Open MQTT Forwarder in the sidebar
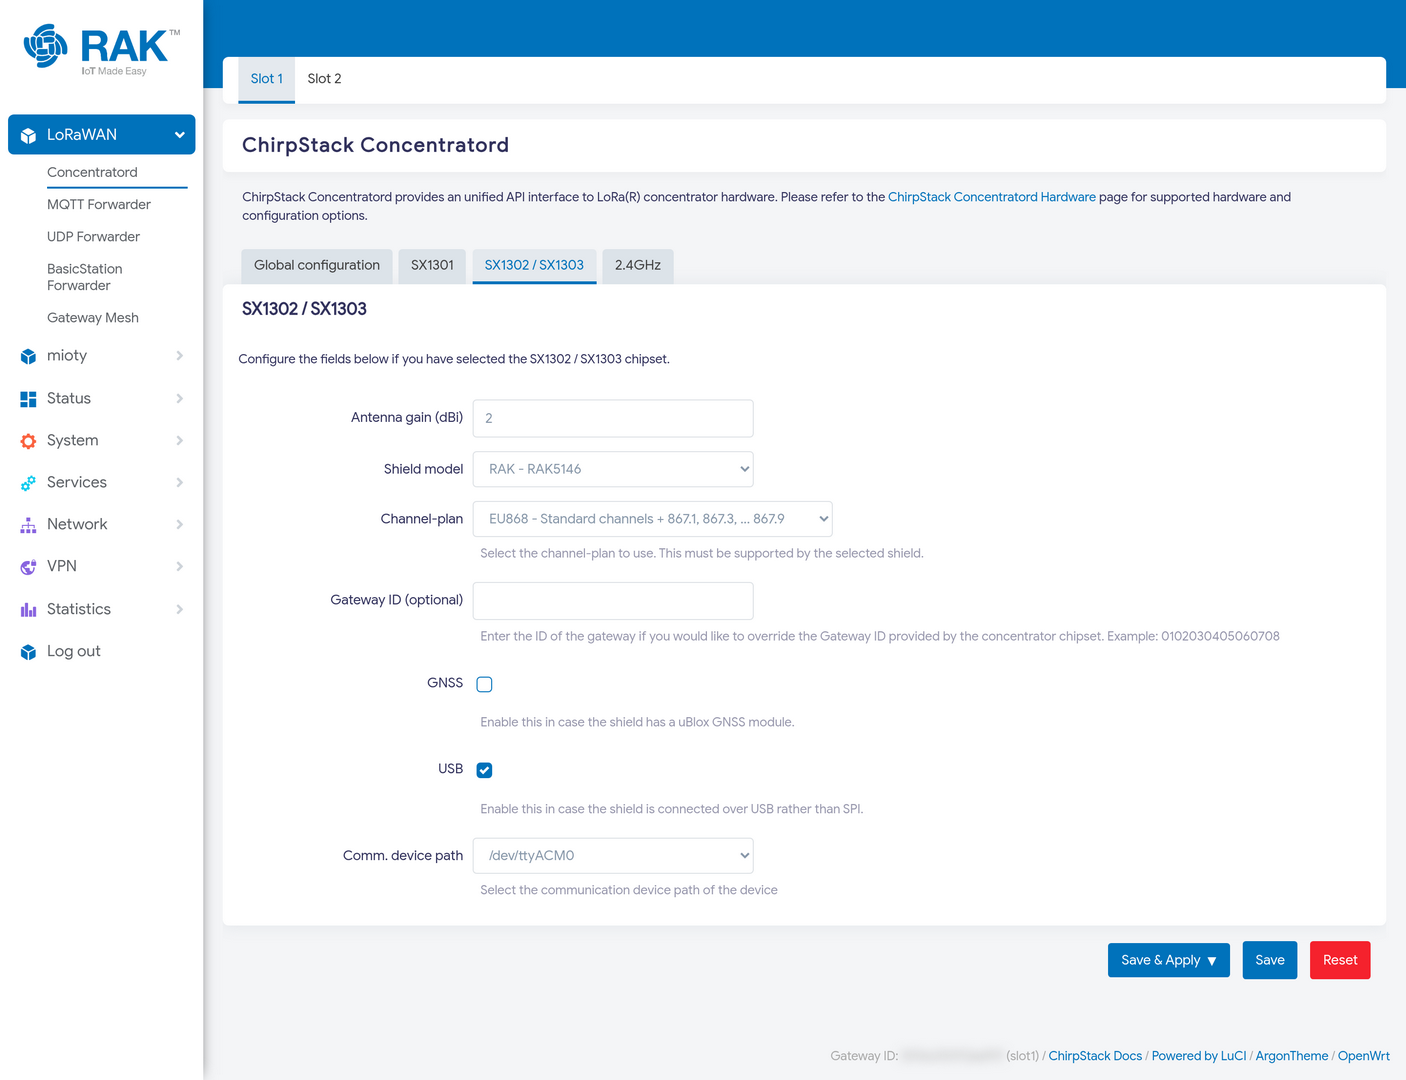Viewport: 1406px width, 1080px height. click(99, 205)
